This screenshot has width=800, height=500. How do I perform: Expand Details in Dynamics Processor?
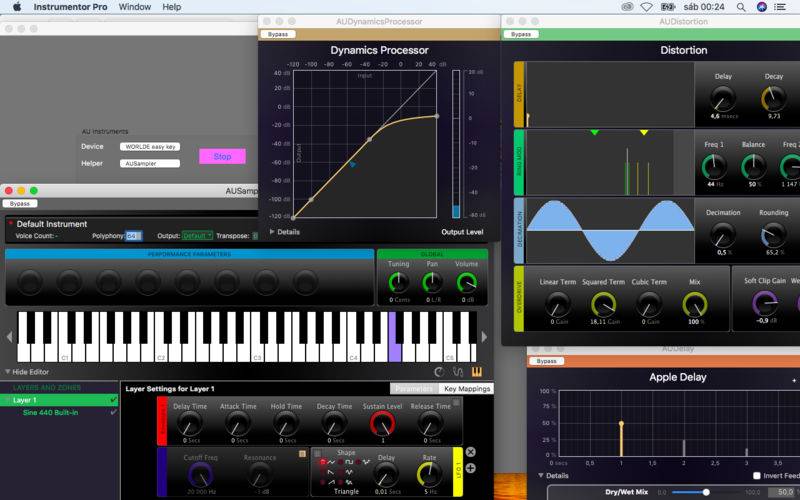click(x=272, y=232)
